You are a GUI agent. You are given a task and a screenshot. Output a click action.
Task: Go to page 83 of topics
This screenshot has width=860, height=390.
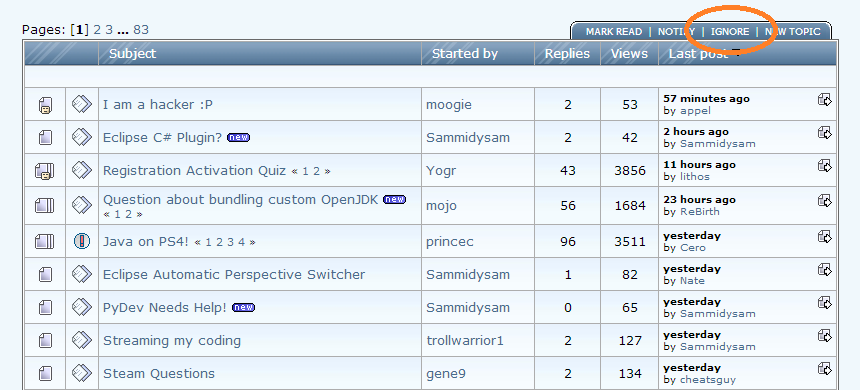141,30
